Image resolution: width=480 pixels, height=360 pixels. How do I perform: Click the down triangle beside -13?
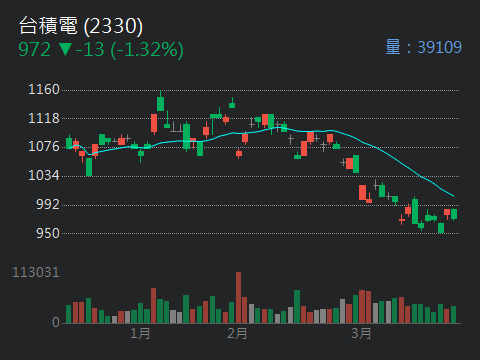(x=65, y=50)
